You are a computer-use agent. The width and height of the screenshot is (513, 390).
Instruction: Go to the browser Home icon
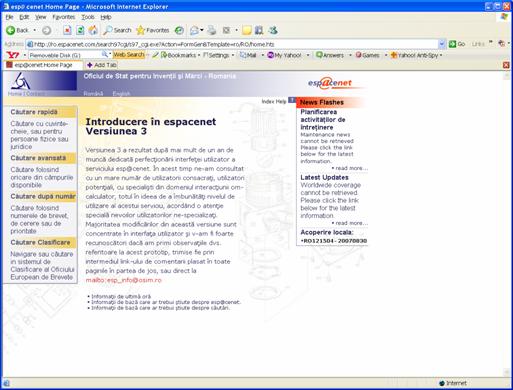coord(93,30)
